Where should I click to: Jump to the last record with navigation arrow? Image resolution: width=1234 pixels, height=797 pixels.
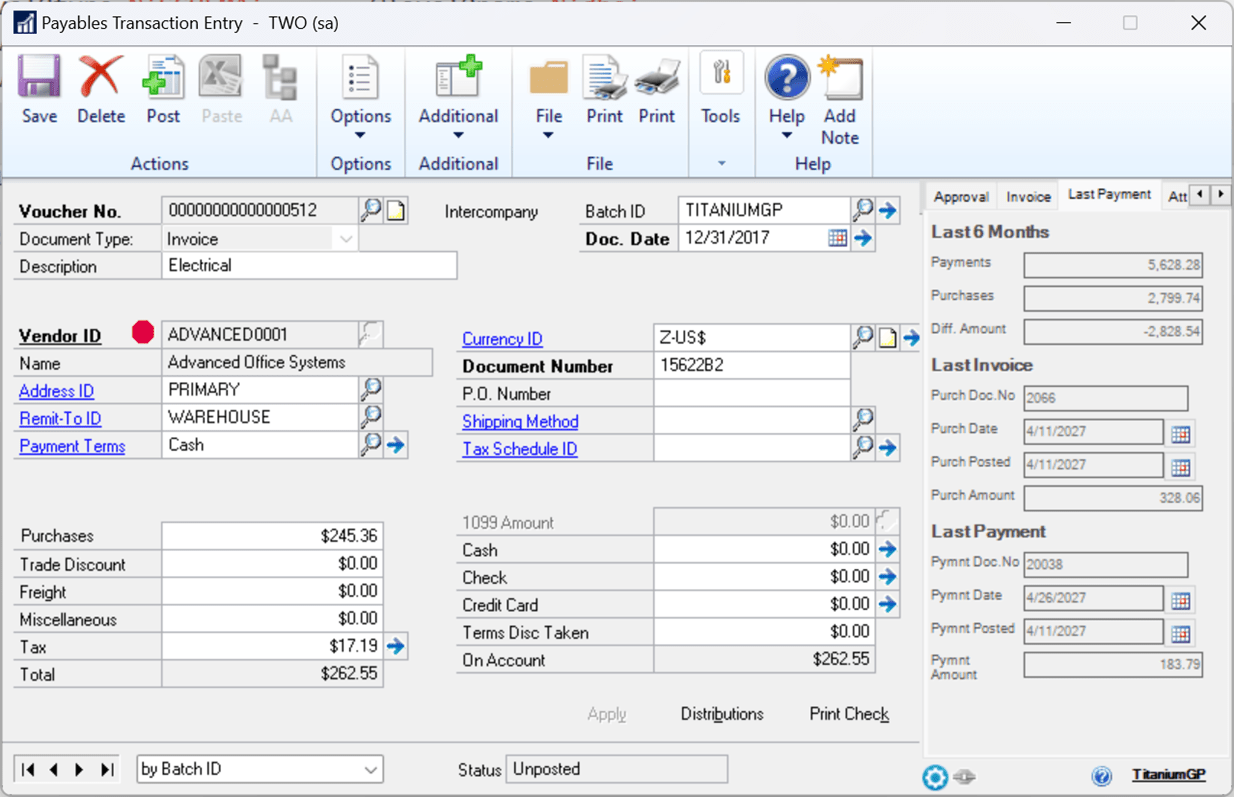[x=106, y=769]
